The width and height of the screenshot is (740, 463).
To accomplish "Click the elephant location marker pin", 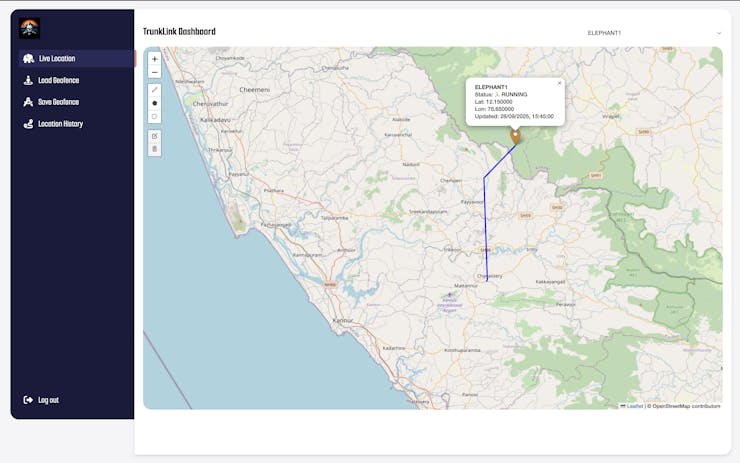I will (x=516, y=136).
